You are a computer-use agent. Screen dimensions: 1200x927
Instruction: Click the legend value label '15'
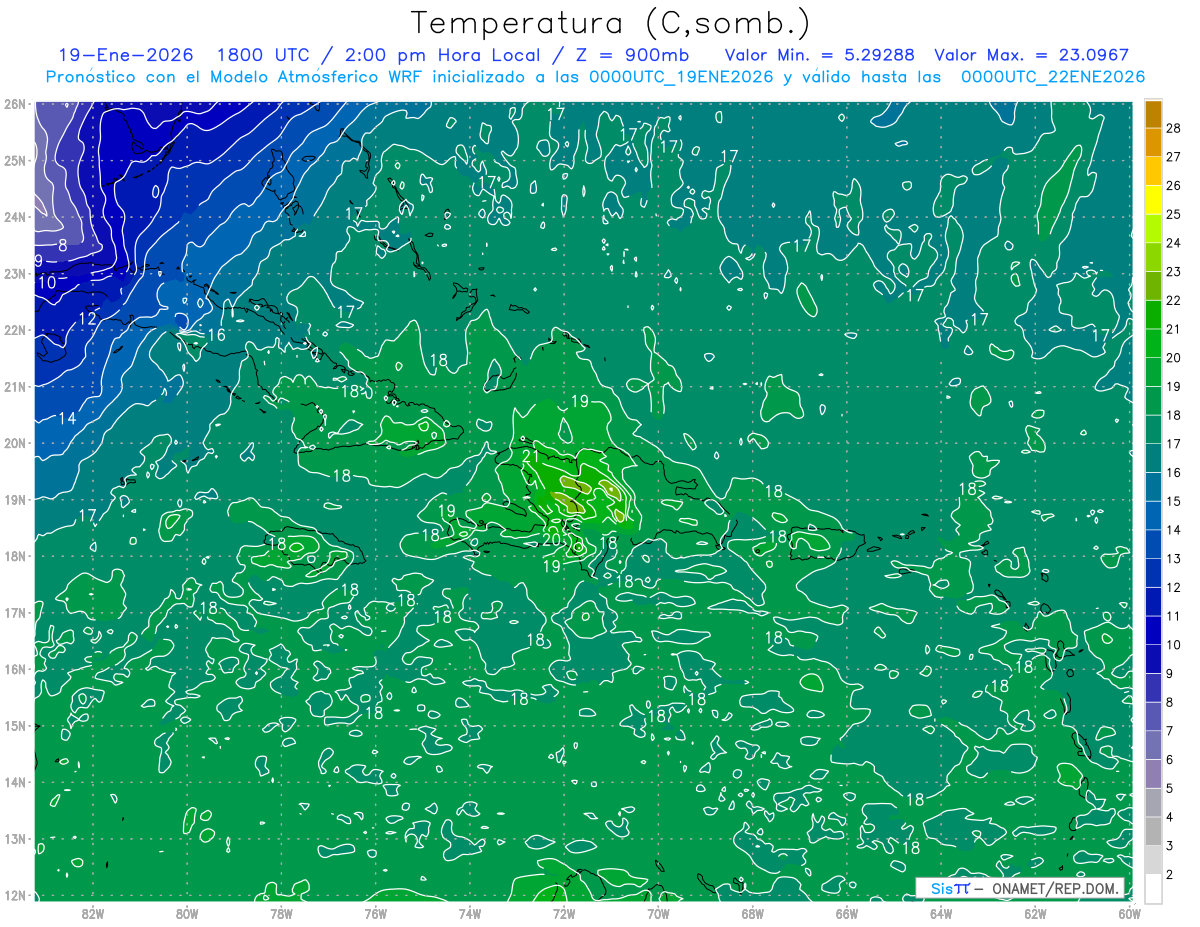[x=1173, y=501]
